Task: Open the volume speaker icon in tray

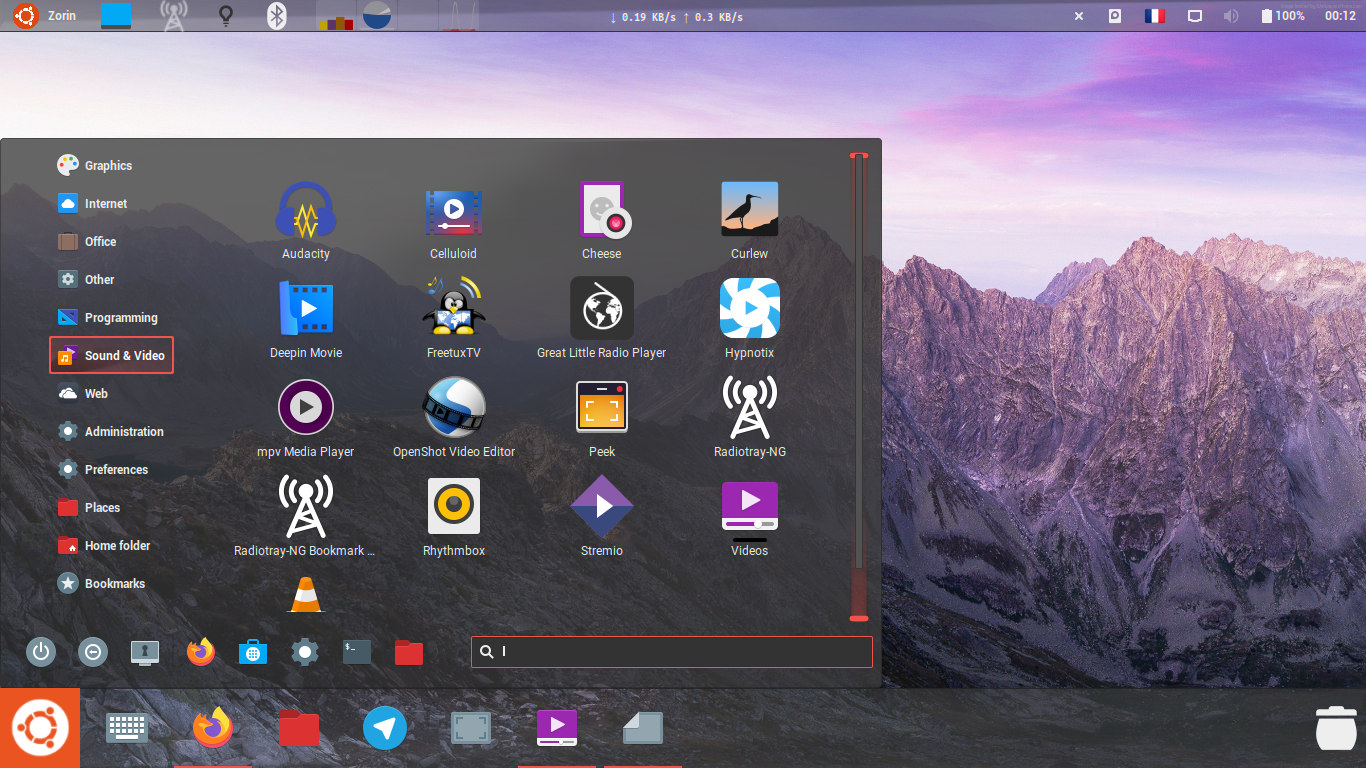Action: (1231, 16)
